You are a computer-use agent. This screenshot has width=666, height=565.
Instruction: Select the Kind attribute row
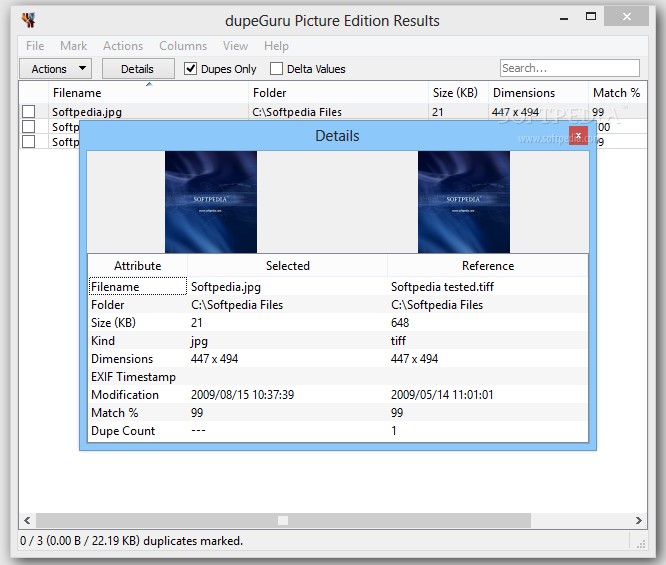(x=338, y=341)
